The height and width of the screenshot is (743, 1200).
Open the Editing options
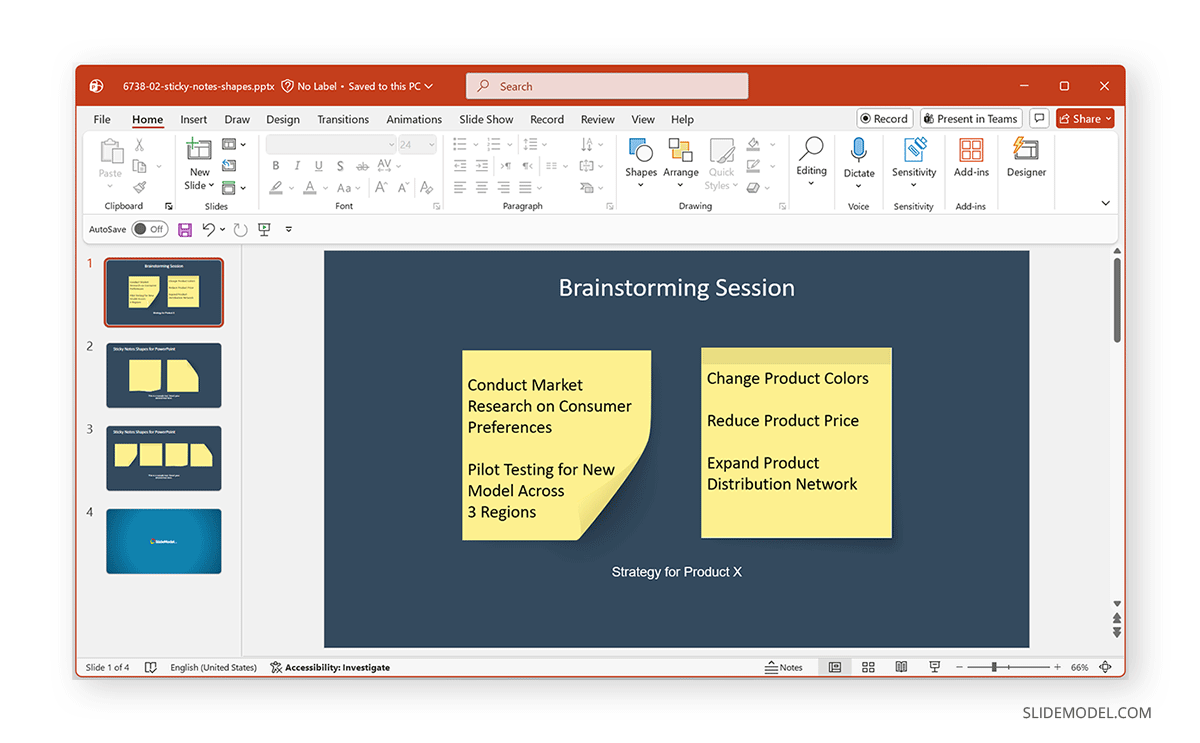(811, 160)
